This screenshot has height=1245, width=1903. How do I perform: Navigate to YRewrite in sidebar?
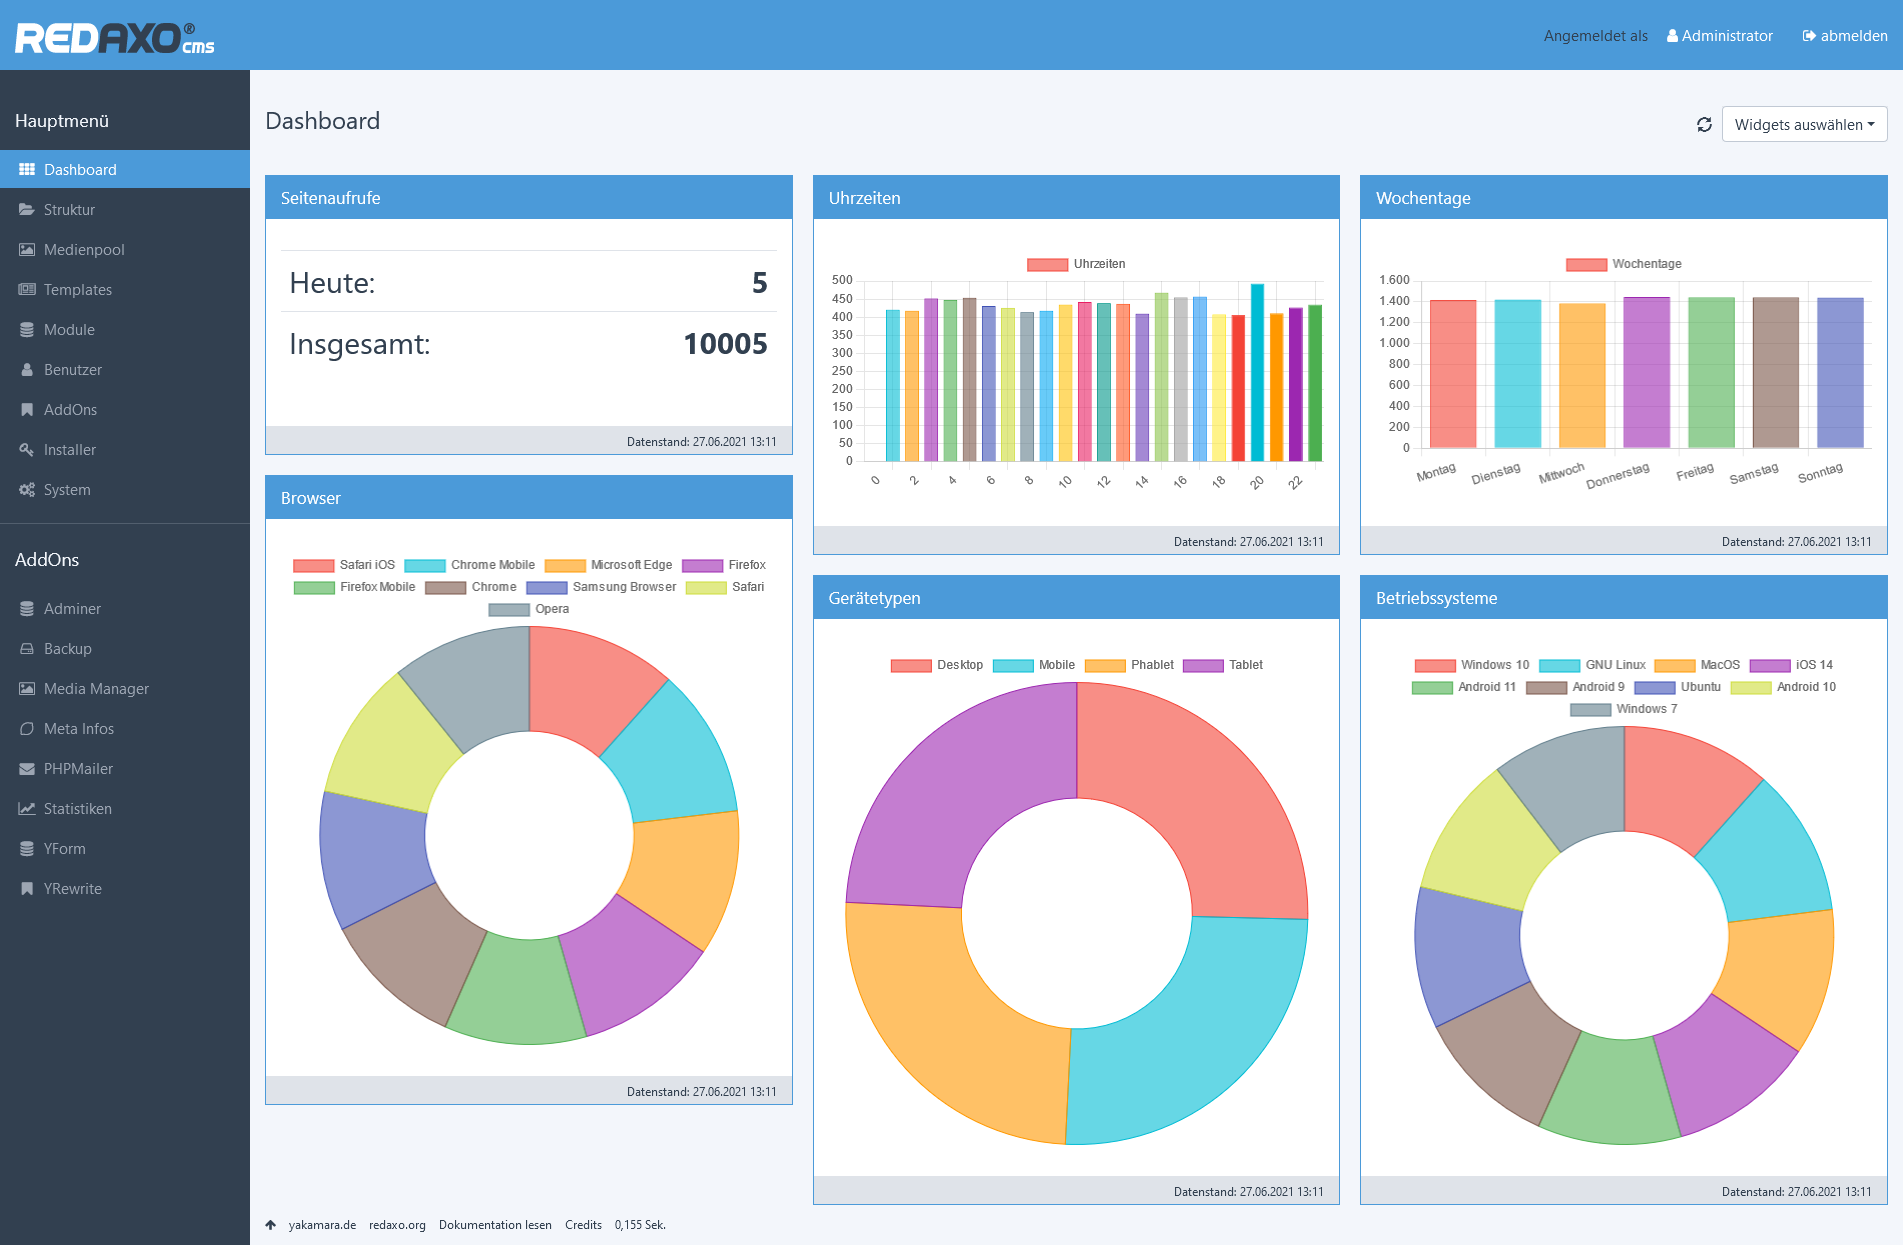point(125,889)
